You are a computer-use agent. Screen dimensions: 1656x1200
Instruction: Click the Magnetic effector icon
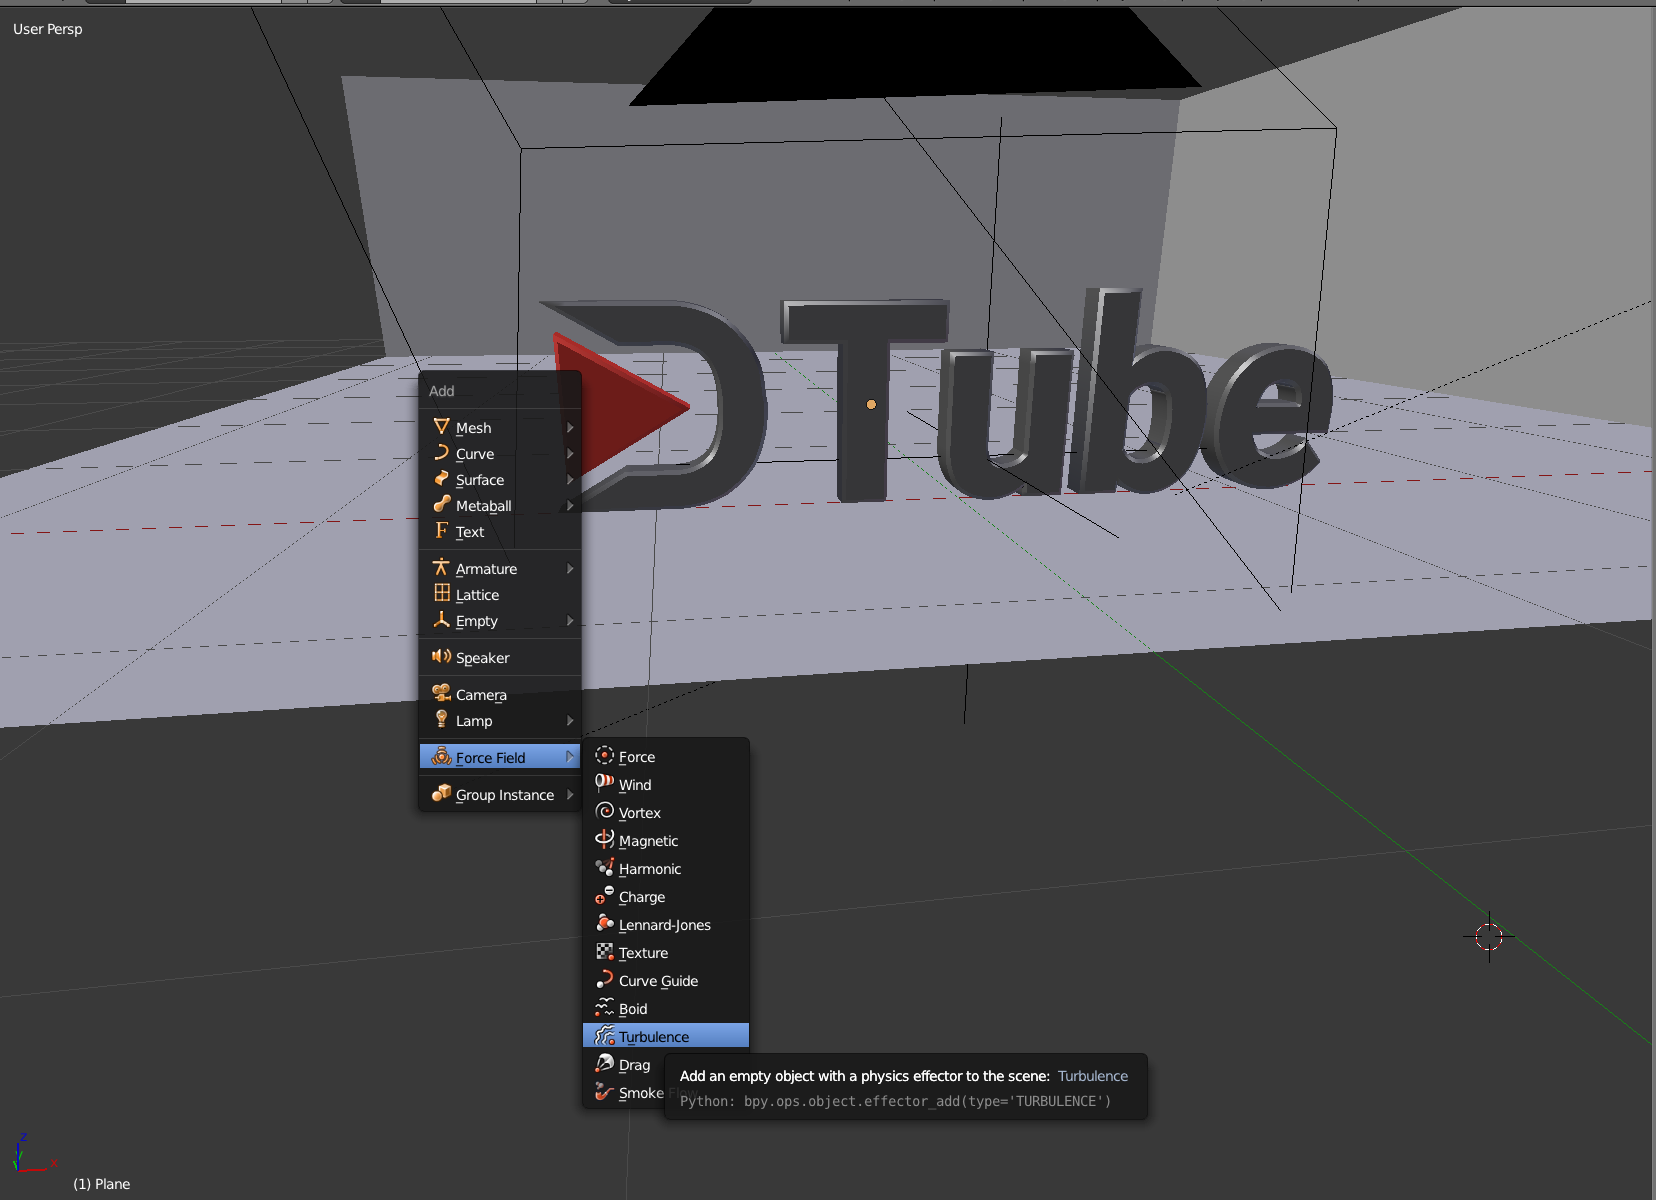pos(604,840)
